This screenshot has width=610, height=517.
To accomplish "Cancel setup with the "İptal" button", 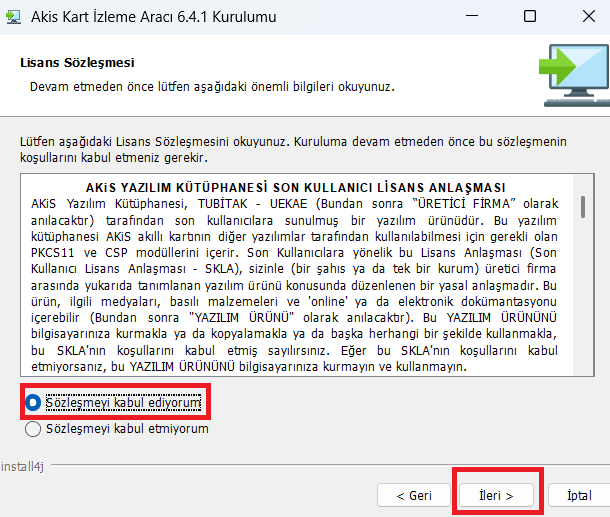I will coord(579,495).
